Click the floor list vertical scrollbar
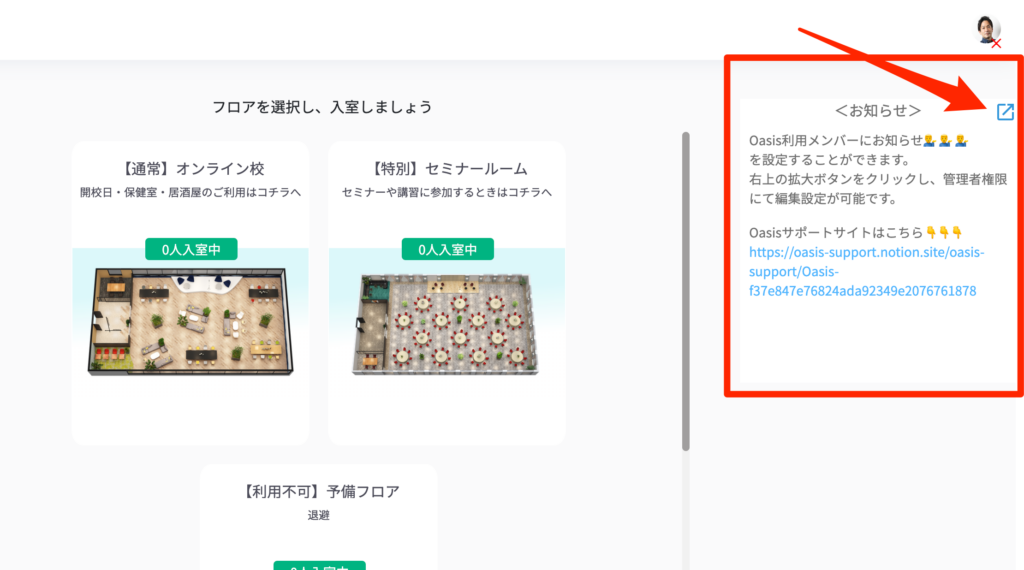Viewport: 1024px width, 570px height. pyautogui.click(x=686, y=291)
